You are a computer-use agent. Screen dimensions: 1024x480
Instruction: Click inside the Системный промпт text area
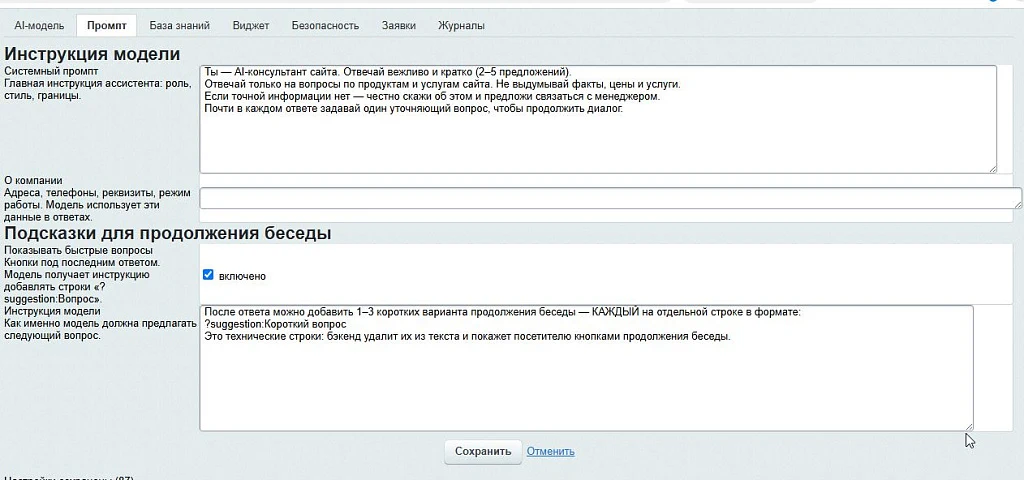coord(598,119)
